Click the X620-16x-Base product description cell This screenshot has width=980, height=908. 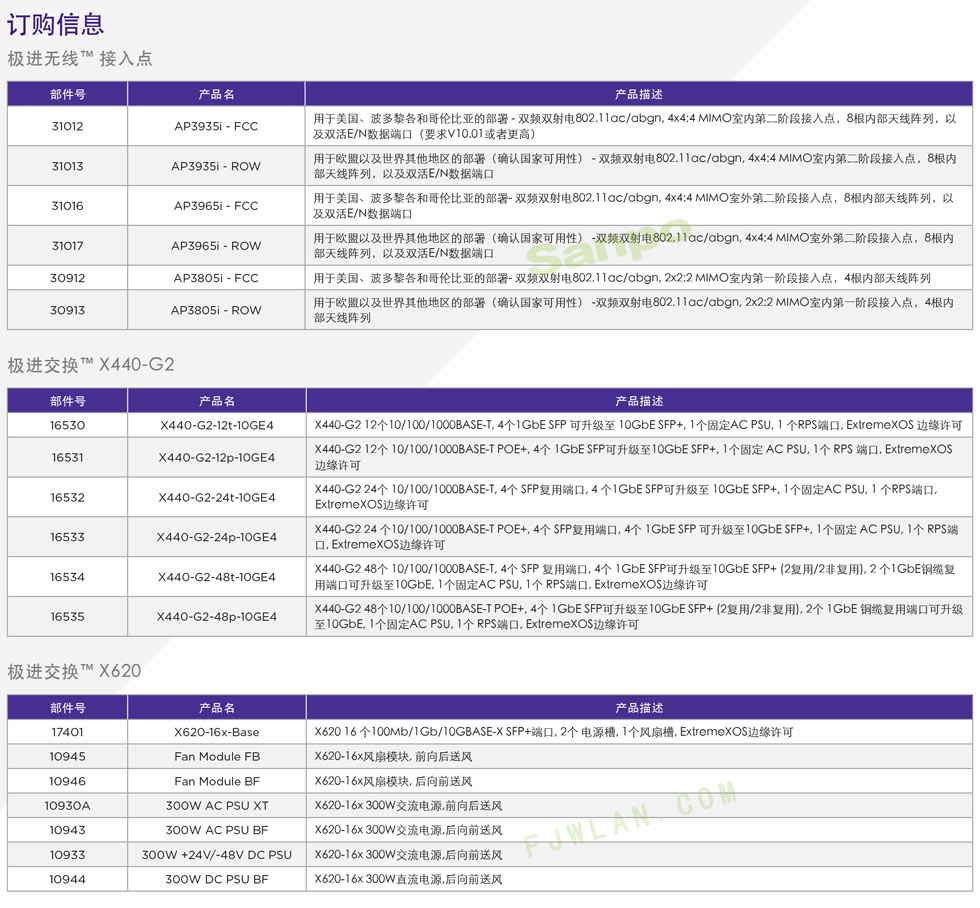(x=639, y=732)
